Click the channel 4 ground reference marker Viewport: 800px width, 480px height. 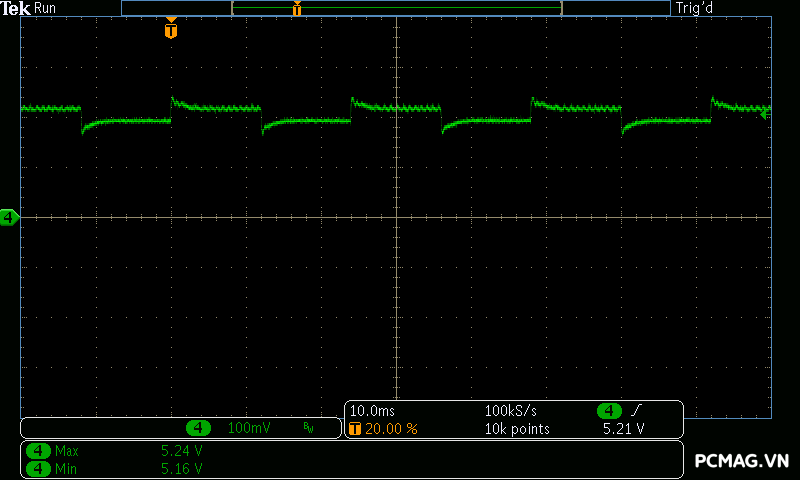(9, 217)
